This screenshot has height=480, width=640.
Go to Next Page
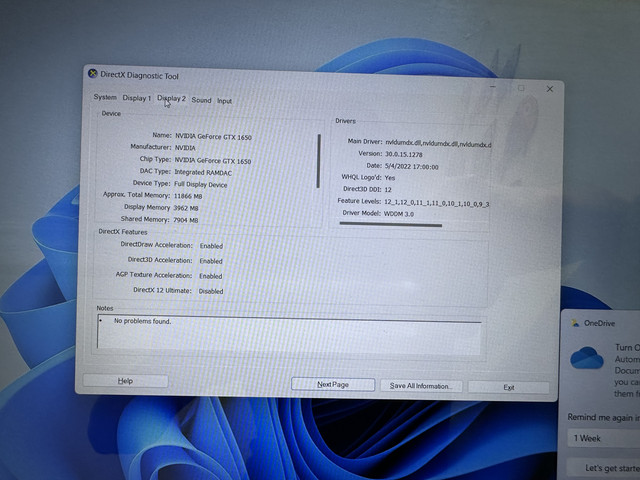point(333,384)
